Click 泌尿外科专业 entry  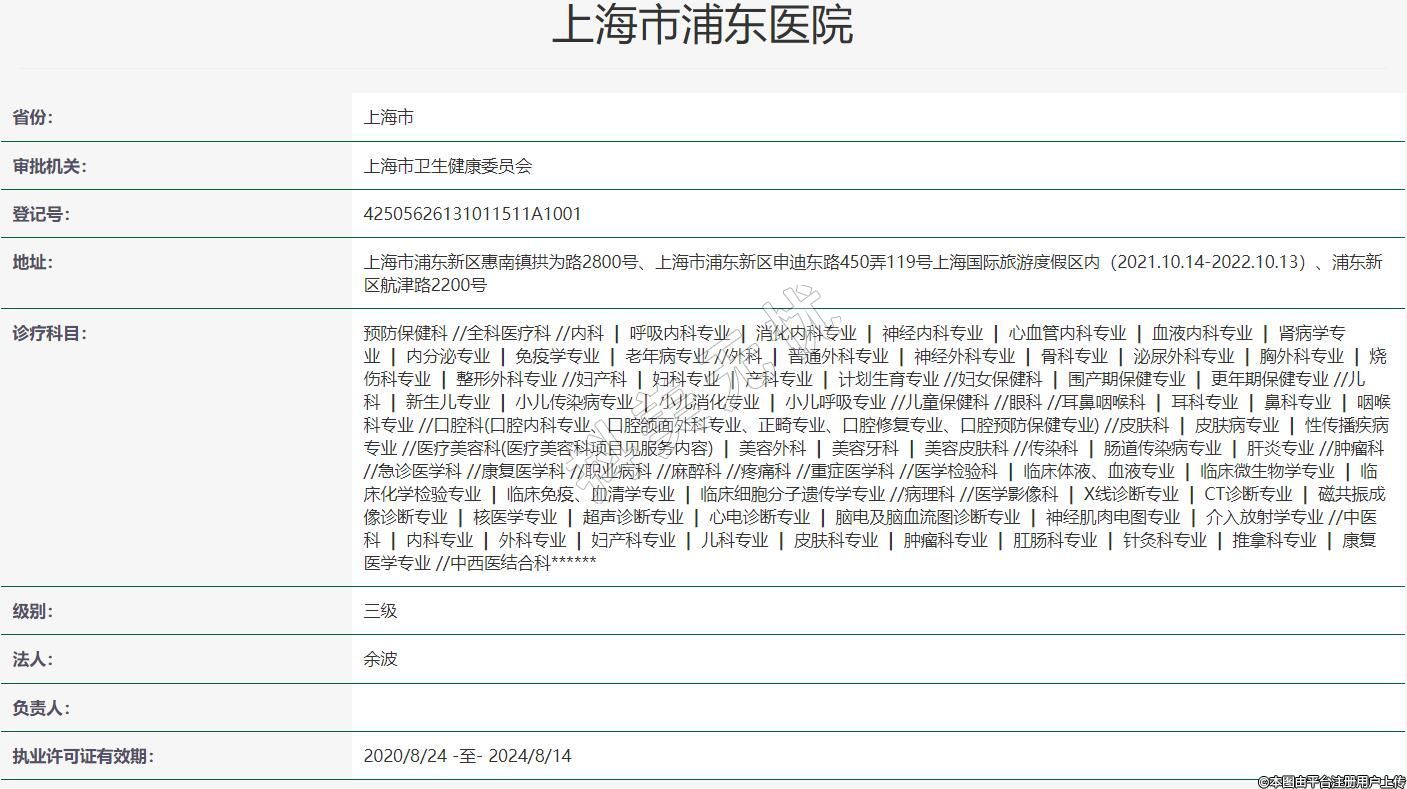1183,356
